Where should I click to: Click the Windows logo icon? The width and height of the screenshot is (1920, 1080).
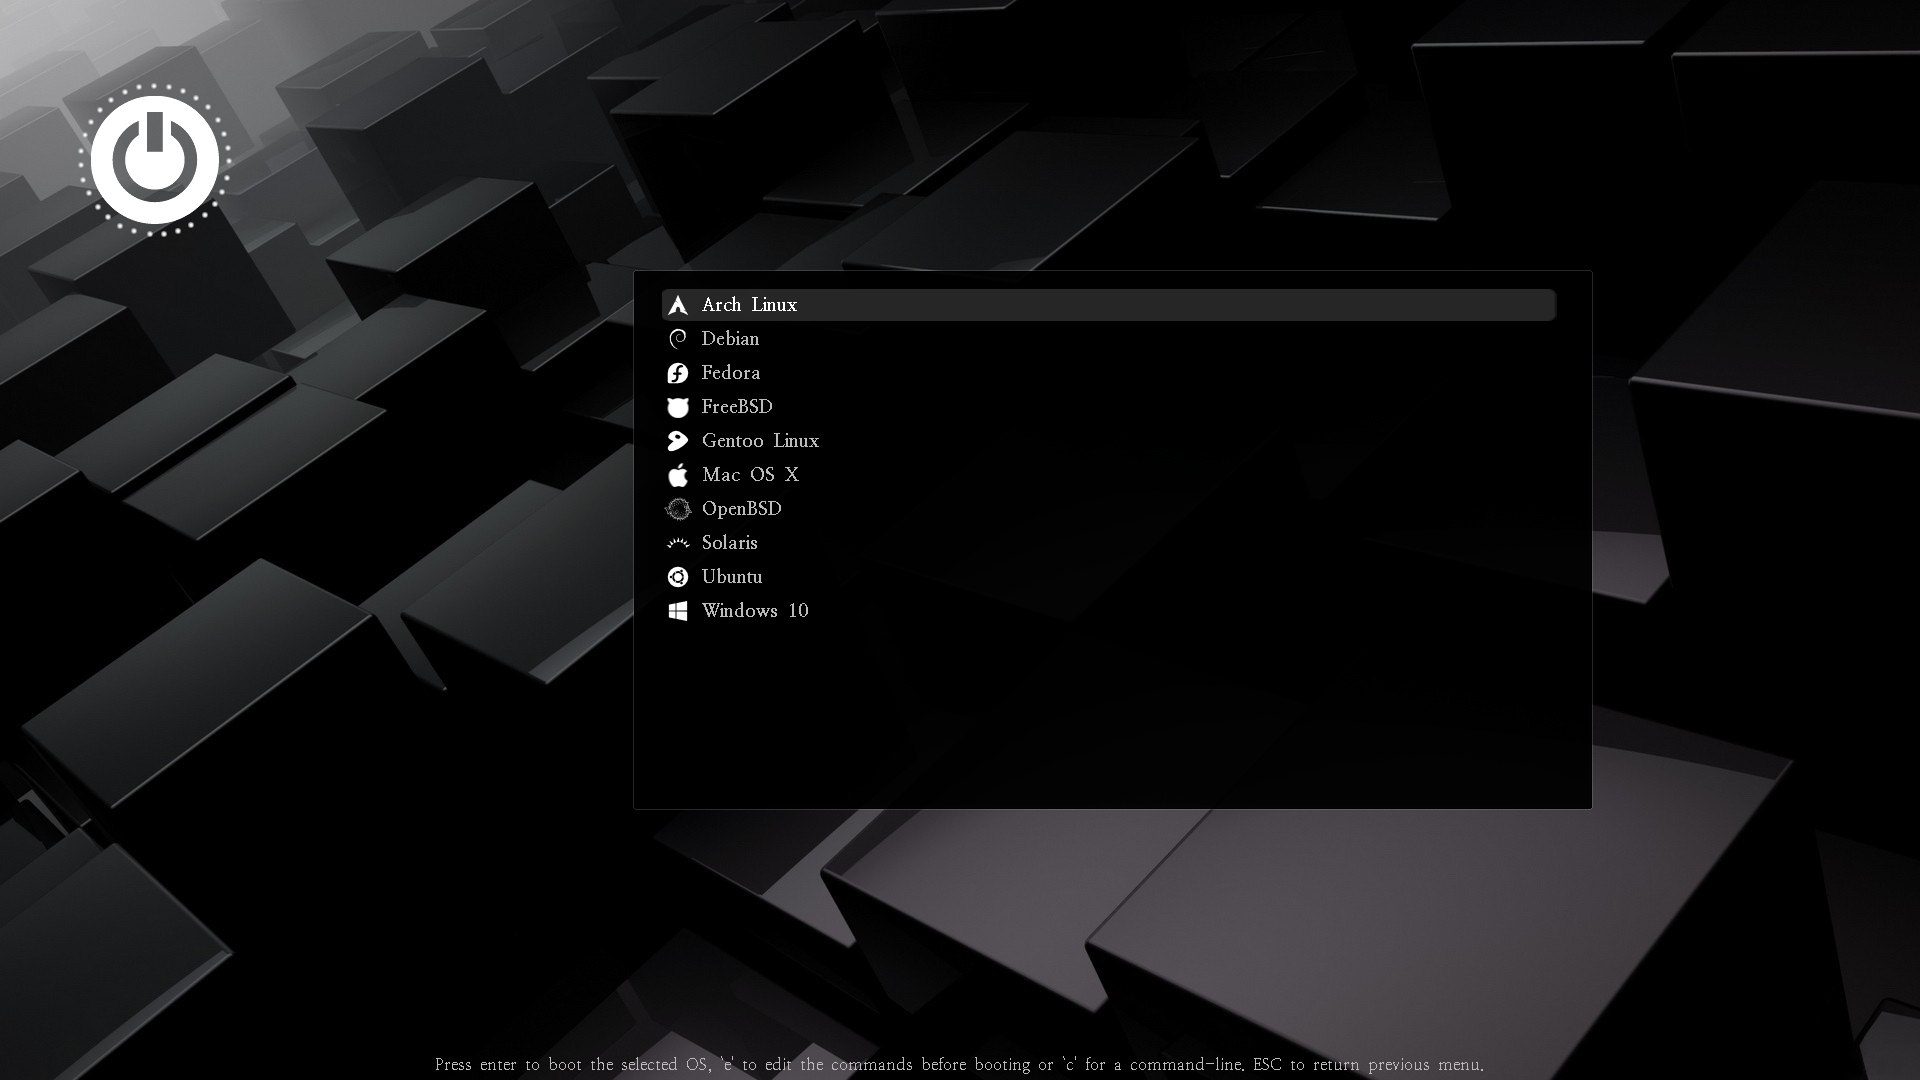(678, 611)
